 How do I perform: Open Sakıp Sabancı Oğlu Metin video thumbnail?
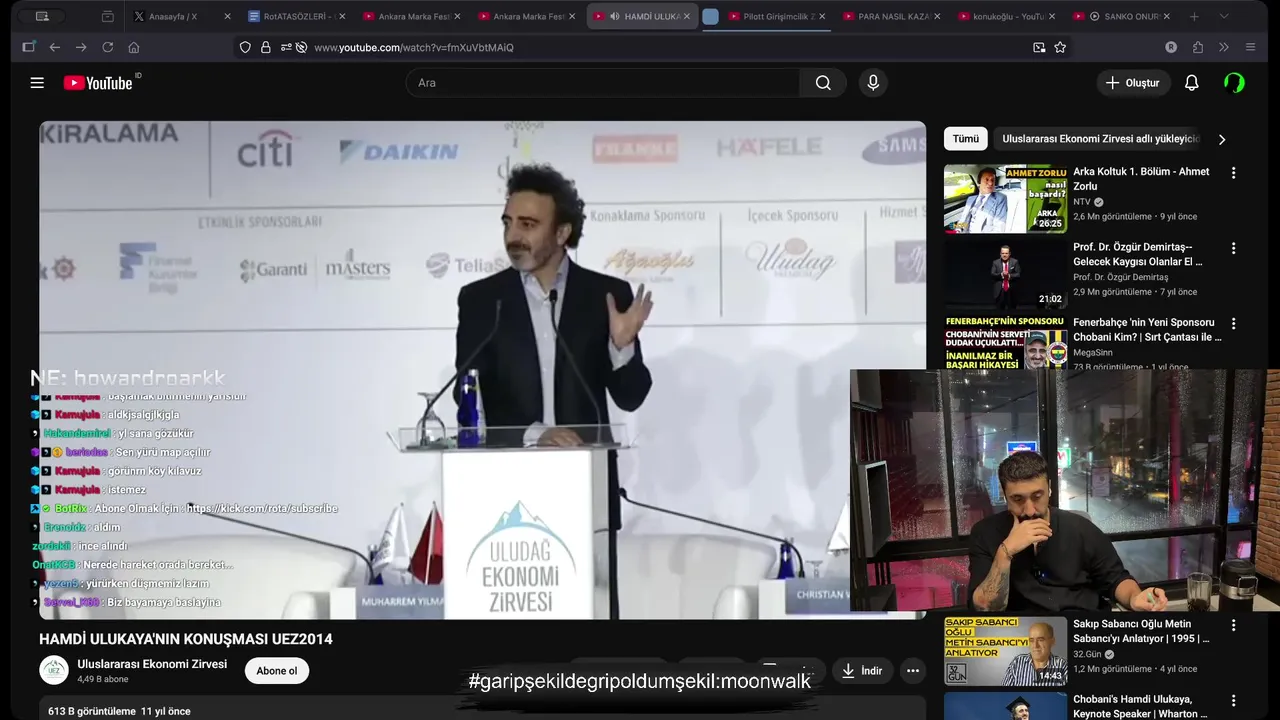tap(1005, 651)
